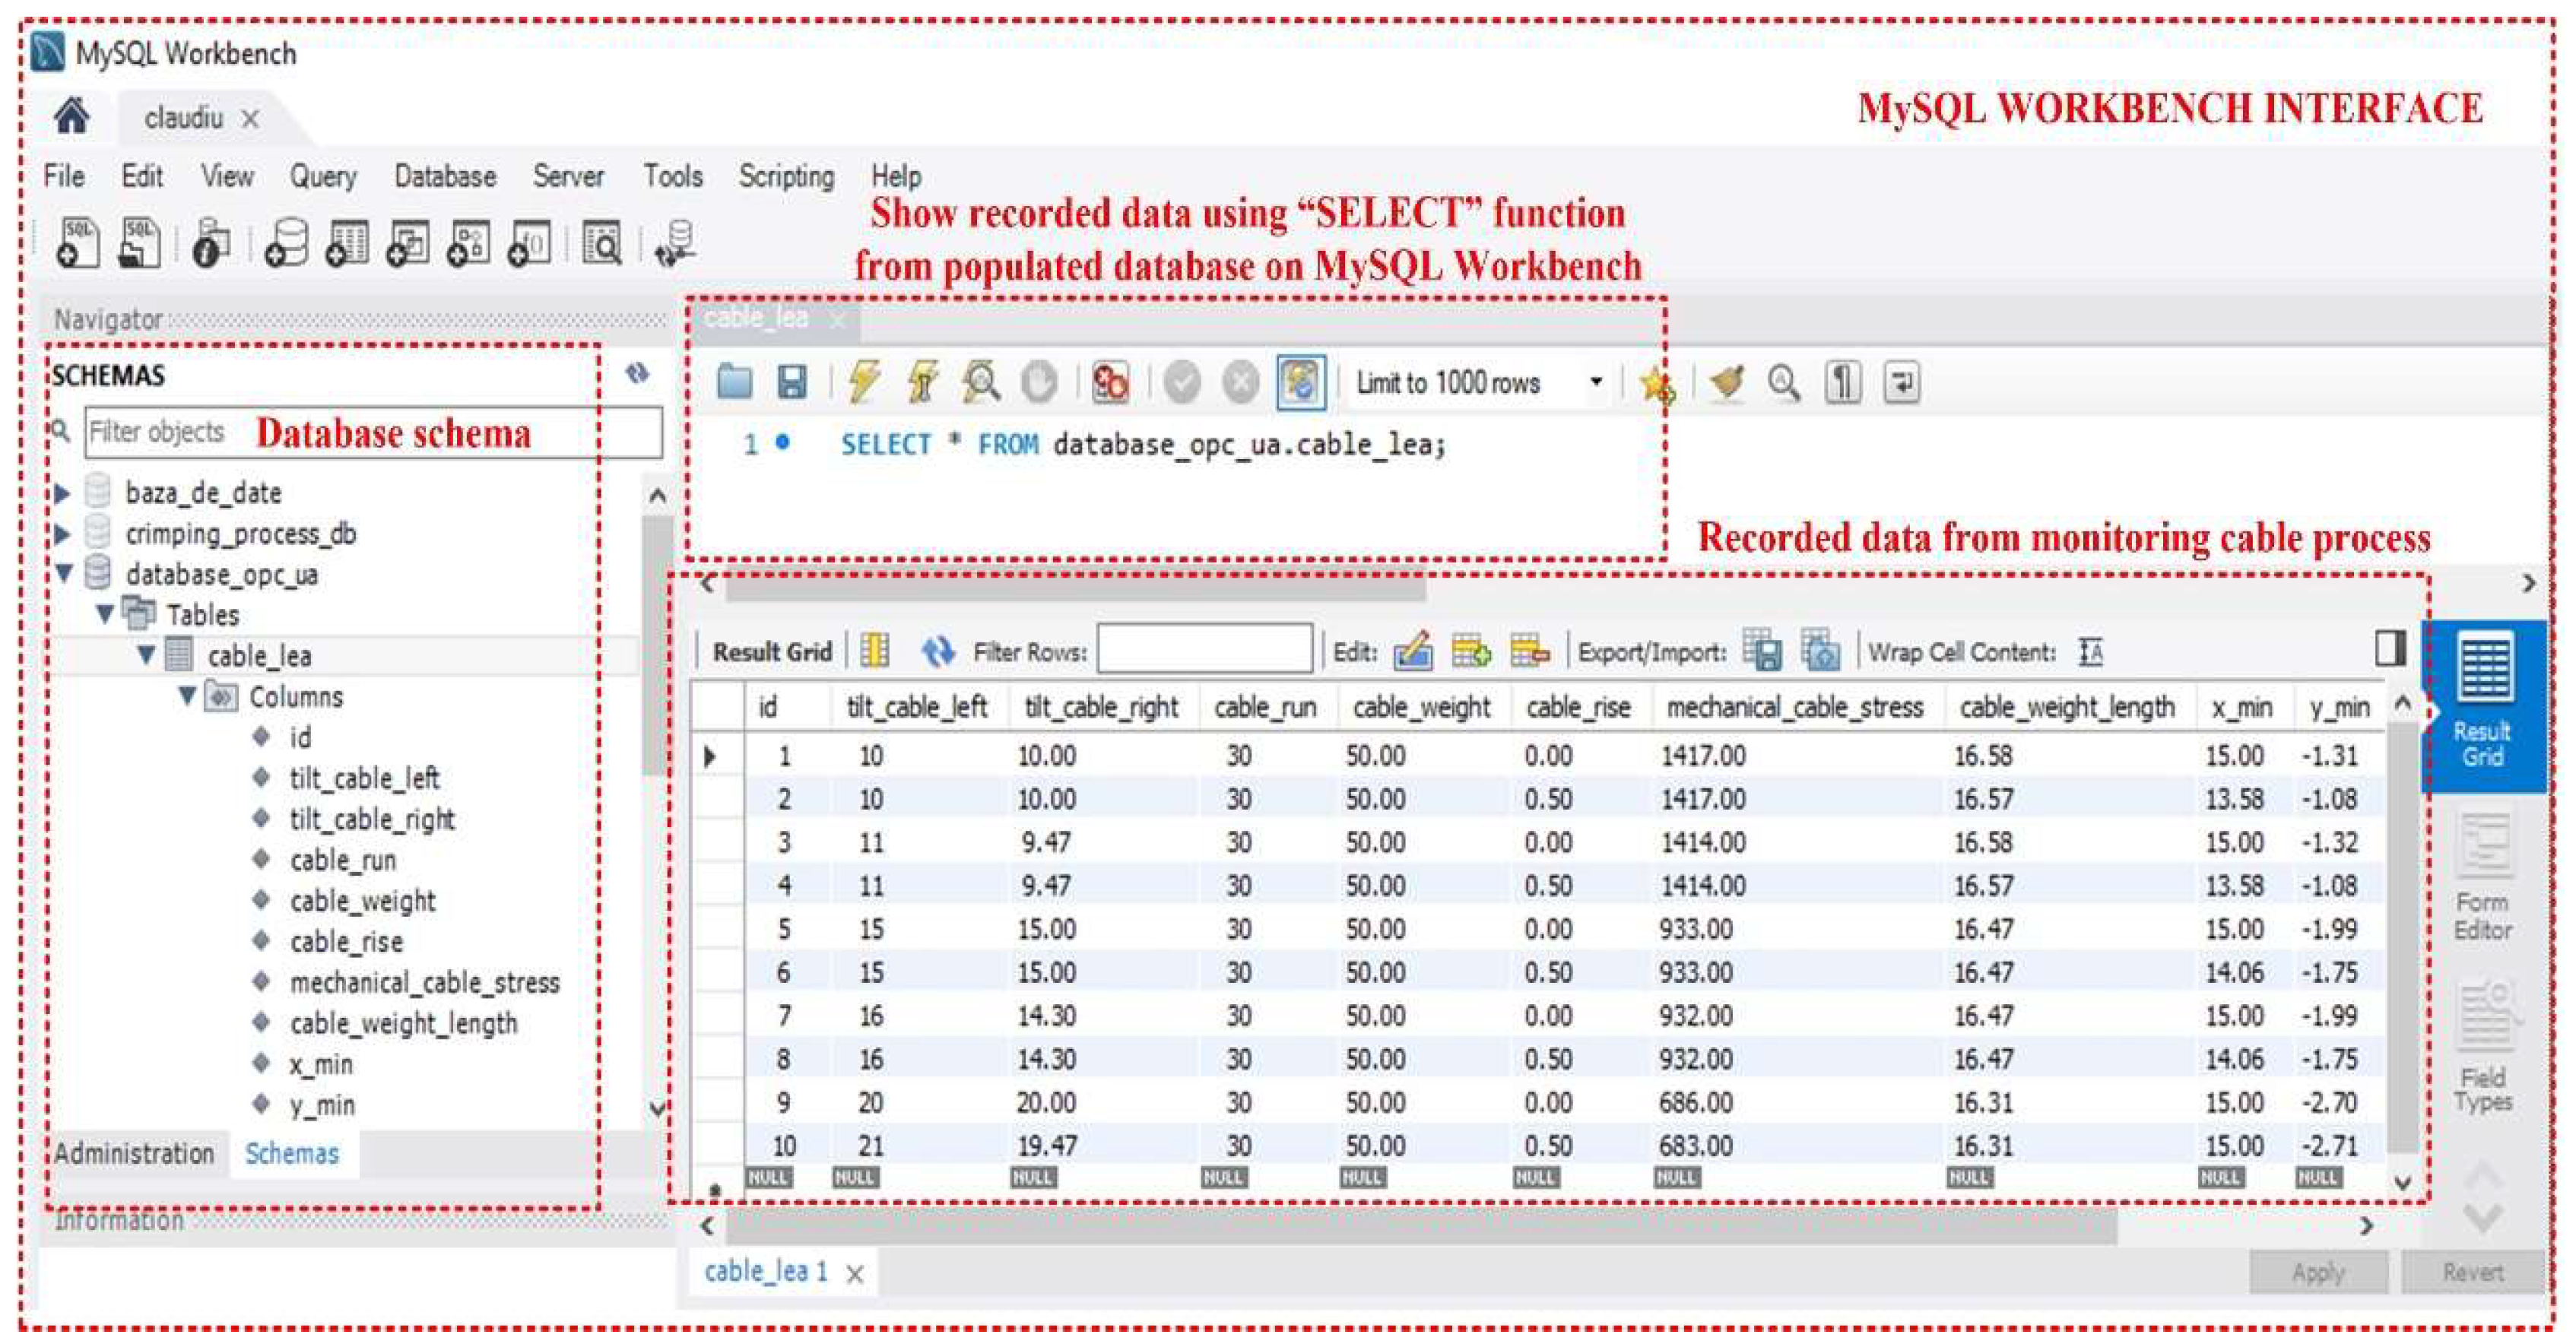Click the open SQL script folder icon
This screenshot has width=2576, height=1344.
(735, 383)
